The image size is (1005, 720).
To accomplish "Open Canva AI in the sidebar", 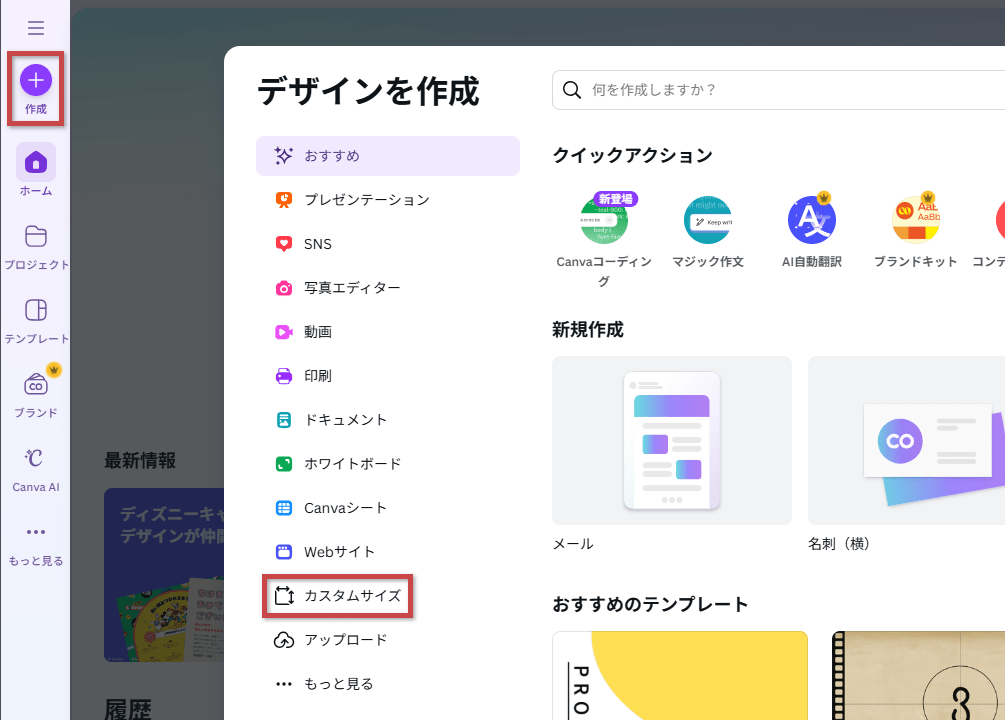I will coord(36,459).
